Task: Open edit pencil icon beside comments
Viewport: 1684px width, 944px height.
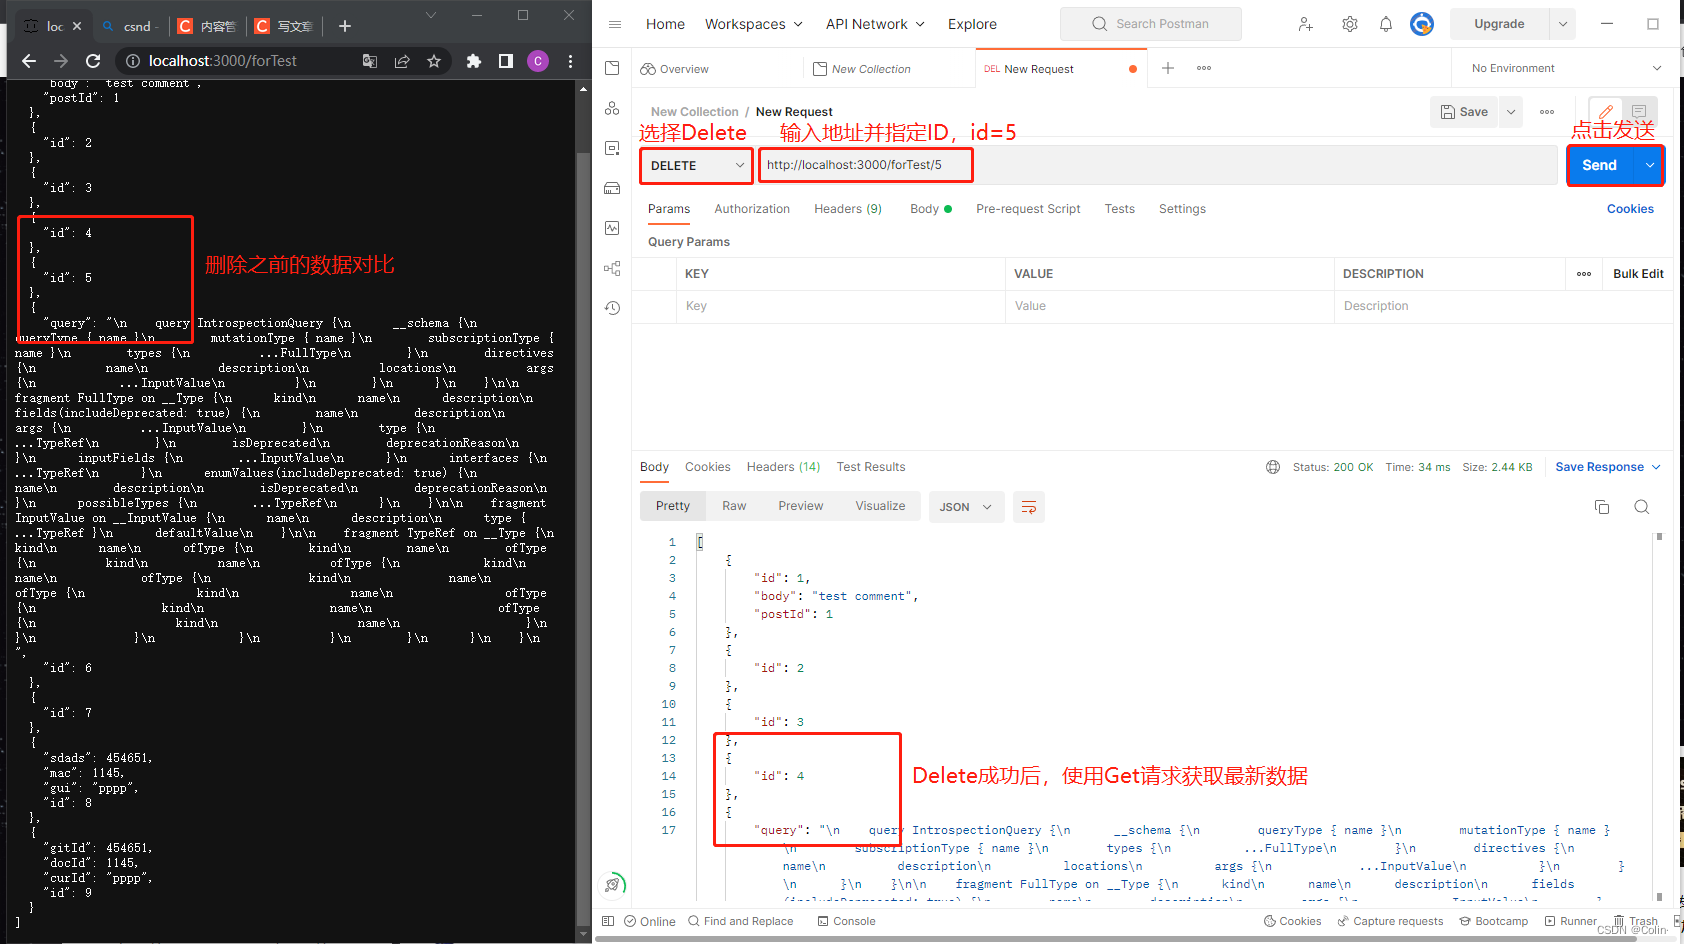Action: click(x=1606, y=112)
